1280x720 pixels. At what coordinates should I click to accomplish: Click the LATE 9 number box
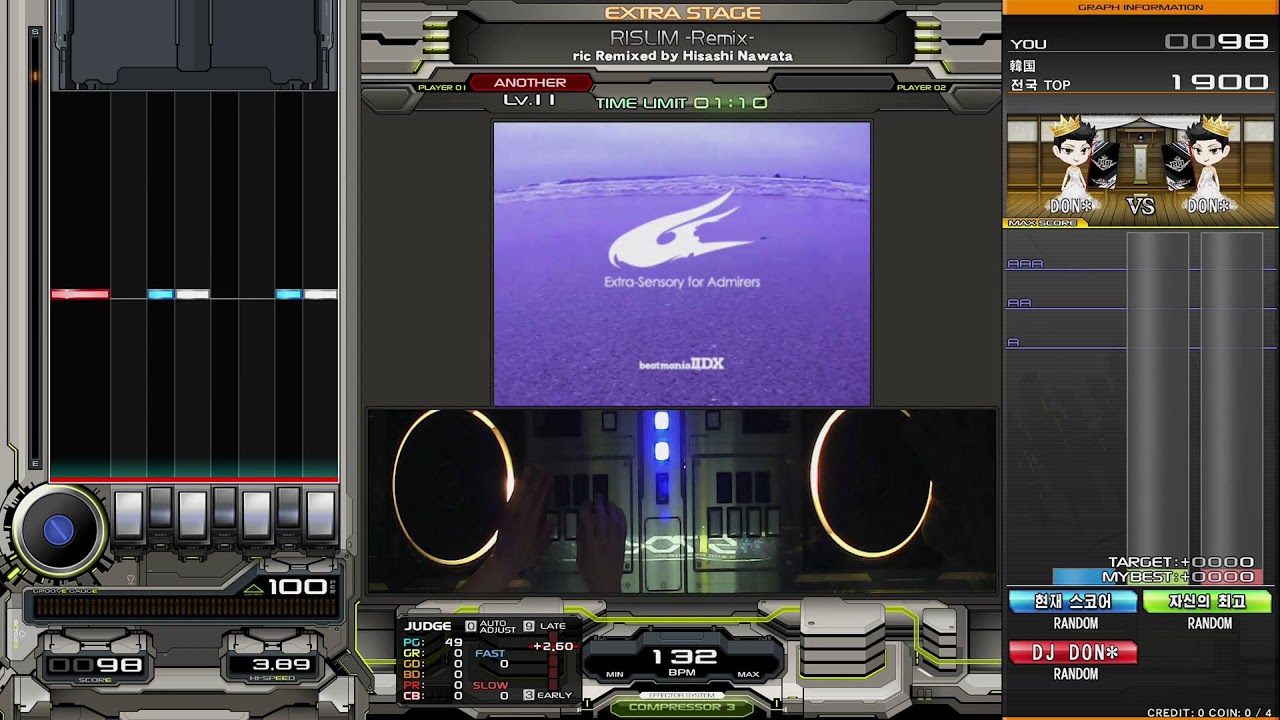(x=528, y=626)
